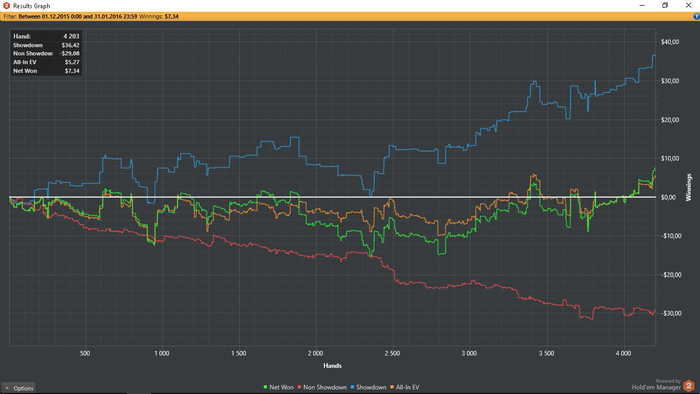The image size is (700, 394).
Task: Click the -$10,00 y-axis label
Action: [x=671, y=236]
